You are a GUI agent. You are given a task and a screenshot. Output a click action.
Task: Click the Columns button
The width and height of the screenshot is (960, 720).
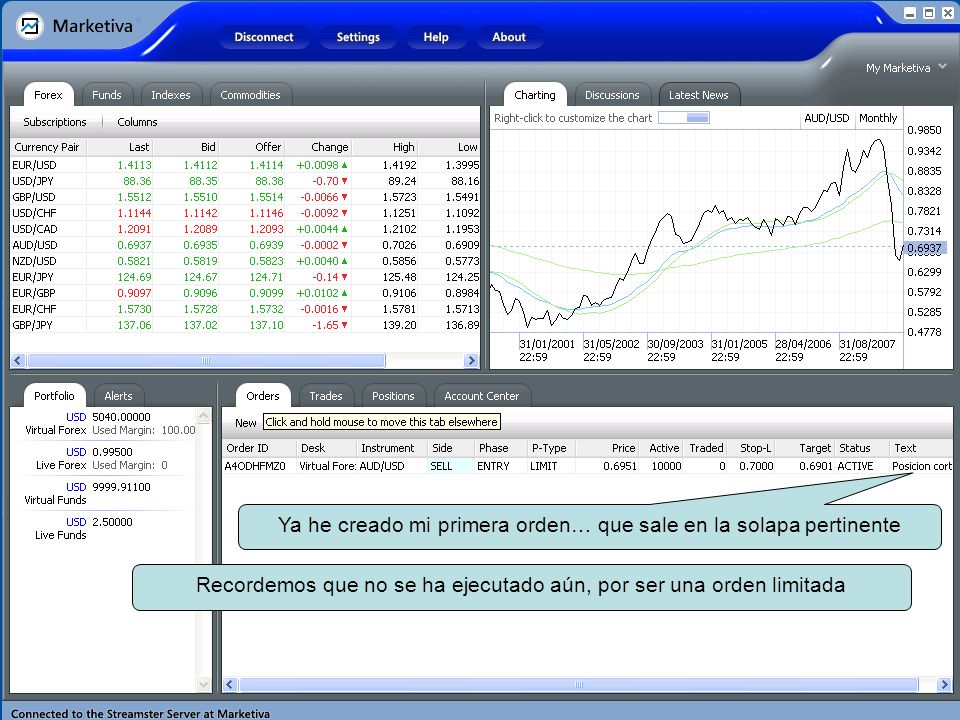point(137,122)
